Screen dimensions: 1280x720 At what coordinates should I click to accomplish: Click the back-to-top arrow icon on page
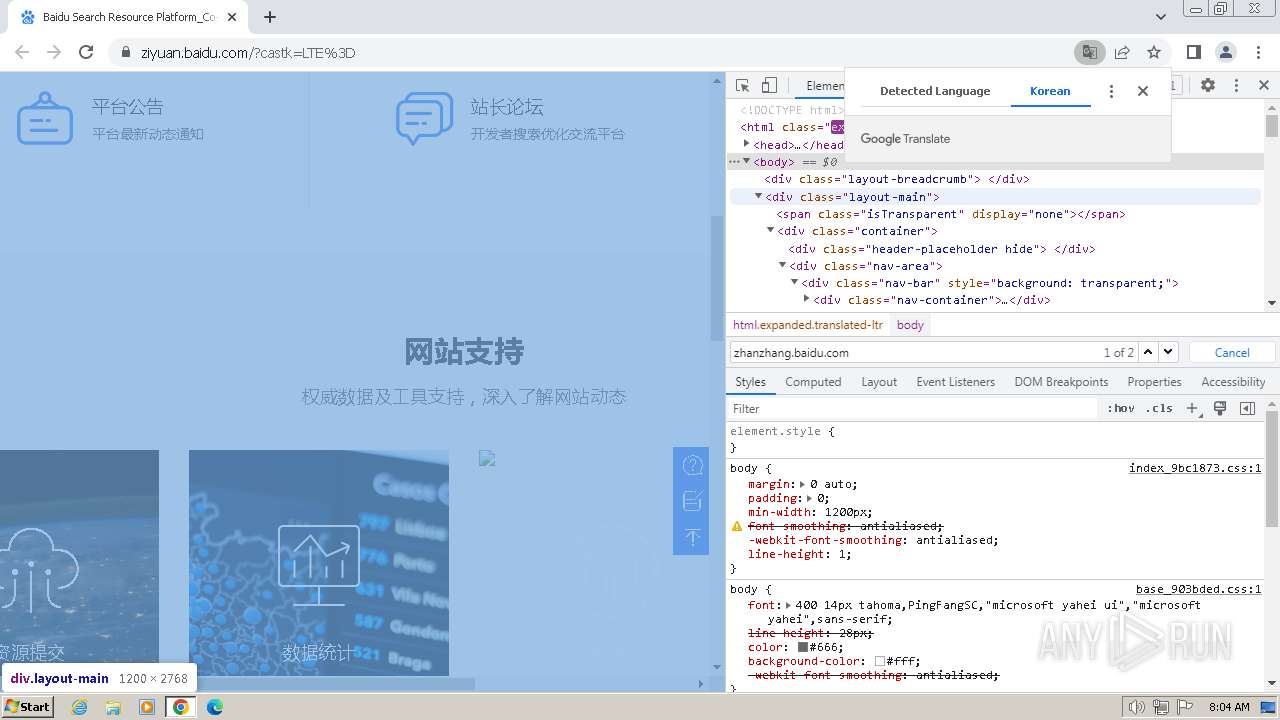point(692,537)
